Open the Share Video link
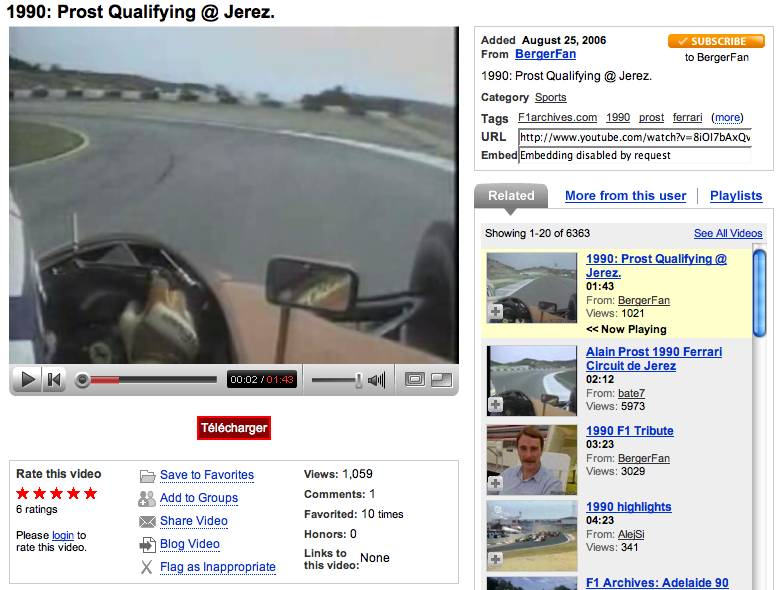780x590 pixels. click(x=194, y=521)
